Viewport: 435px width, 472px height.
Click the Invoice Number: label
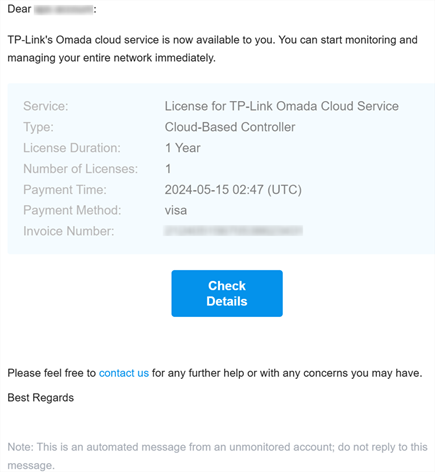click(69, 231)
